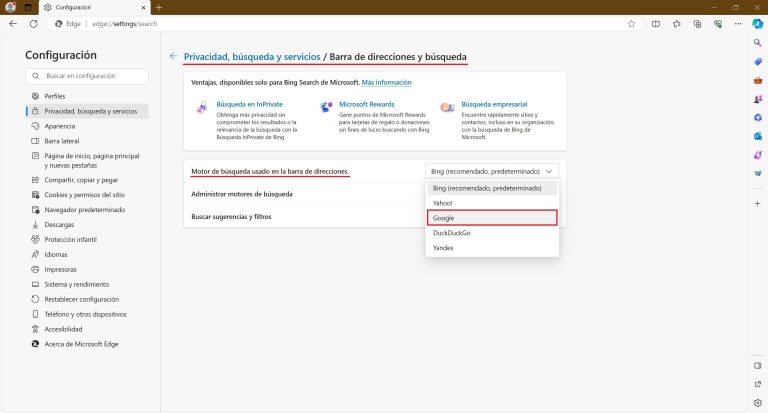Click the open-in-new-window icon in sidebar

pyautogui.click(x=758, y=384)
